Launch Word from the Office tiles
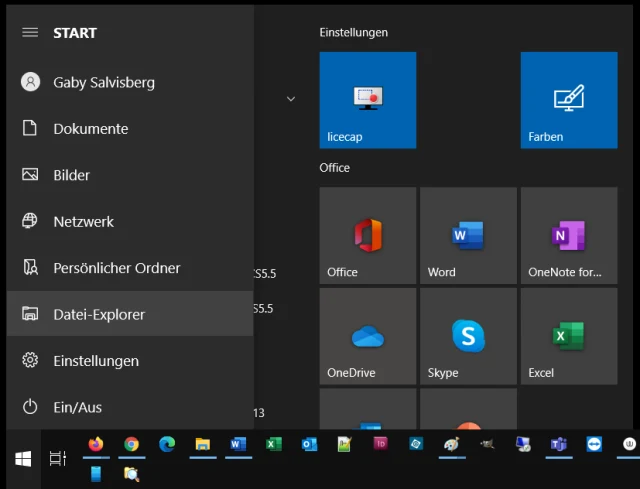Image resolution: width=640 pixels, height=489 pixels. [468, 235]
